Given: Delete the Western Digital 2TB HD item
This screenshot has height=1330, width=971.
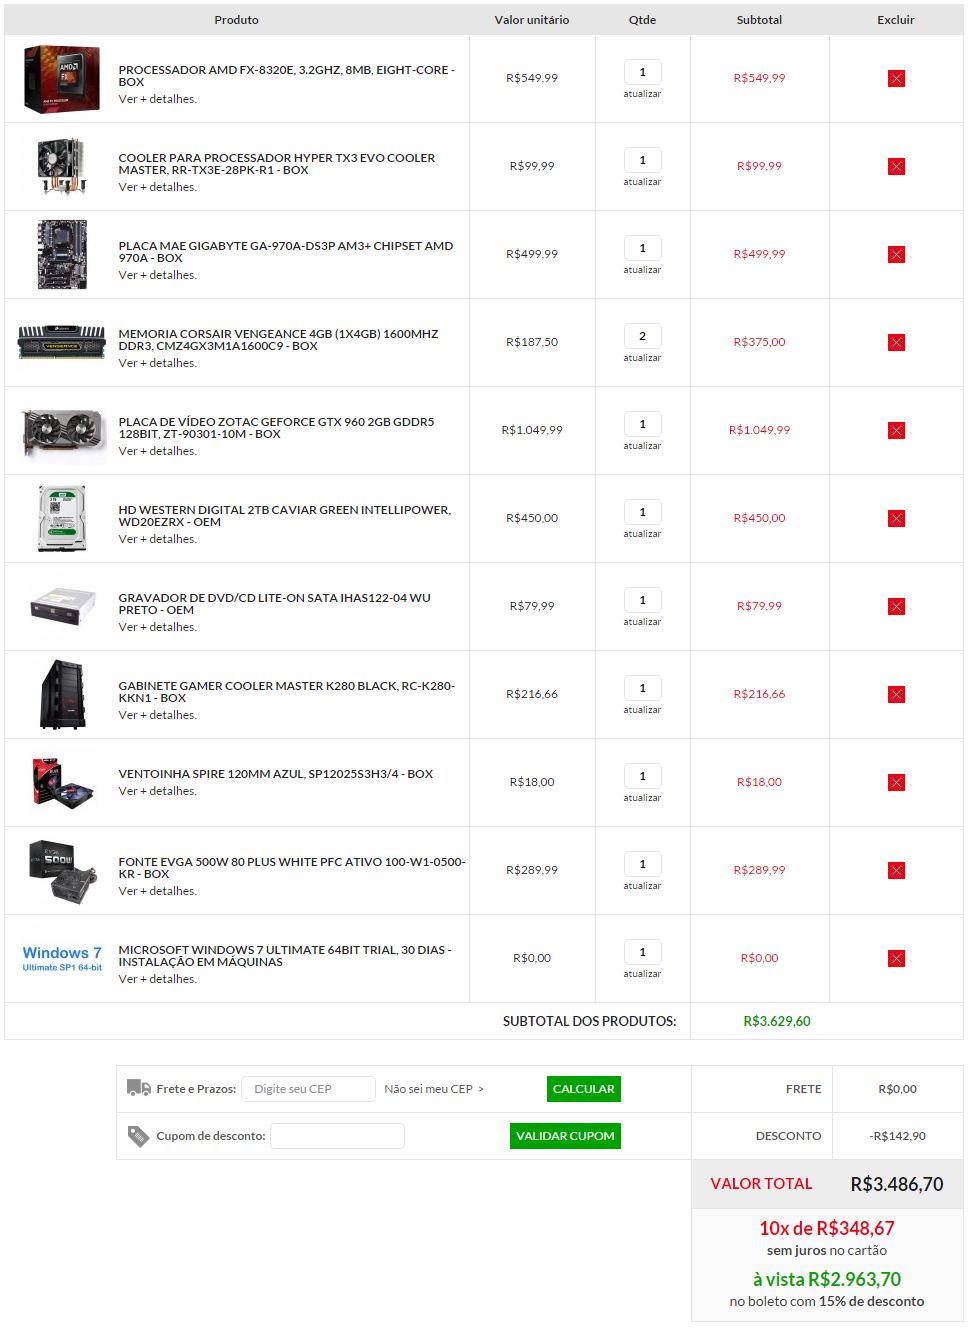Looking at the screenshot, I should tap(896, 519).
